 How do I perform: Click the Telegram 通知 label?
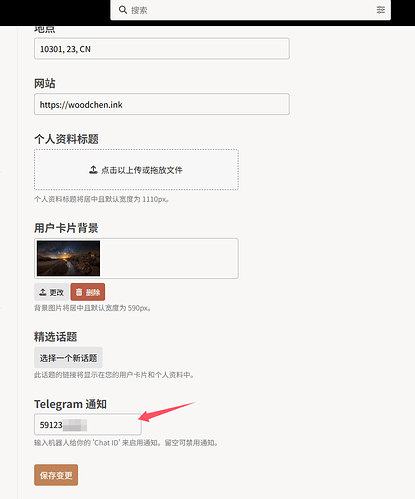click(70, 404)
